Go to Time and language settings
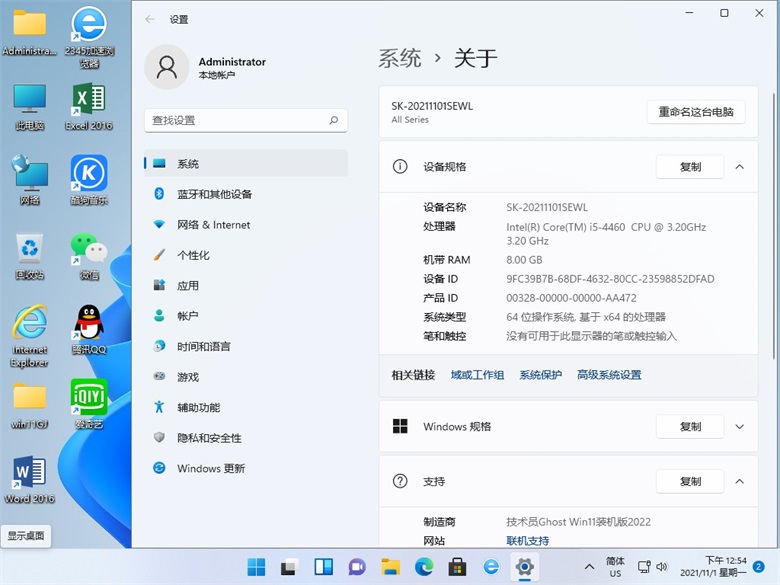This screenshot has width=780, height=585. (204, 346)
